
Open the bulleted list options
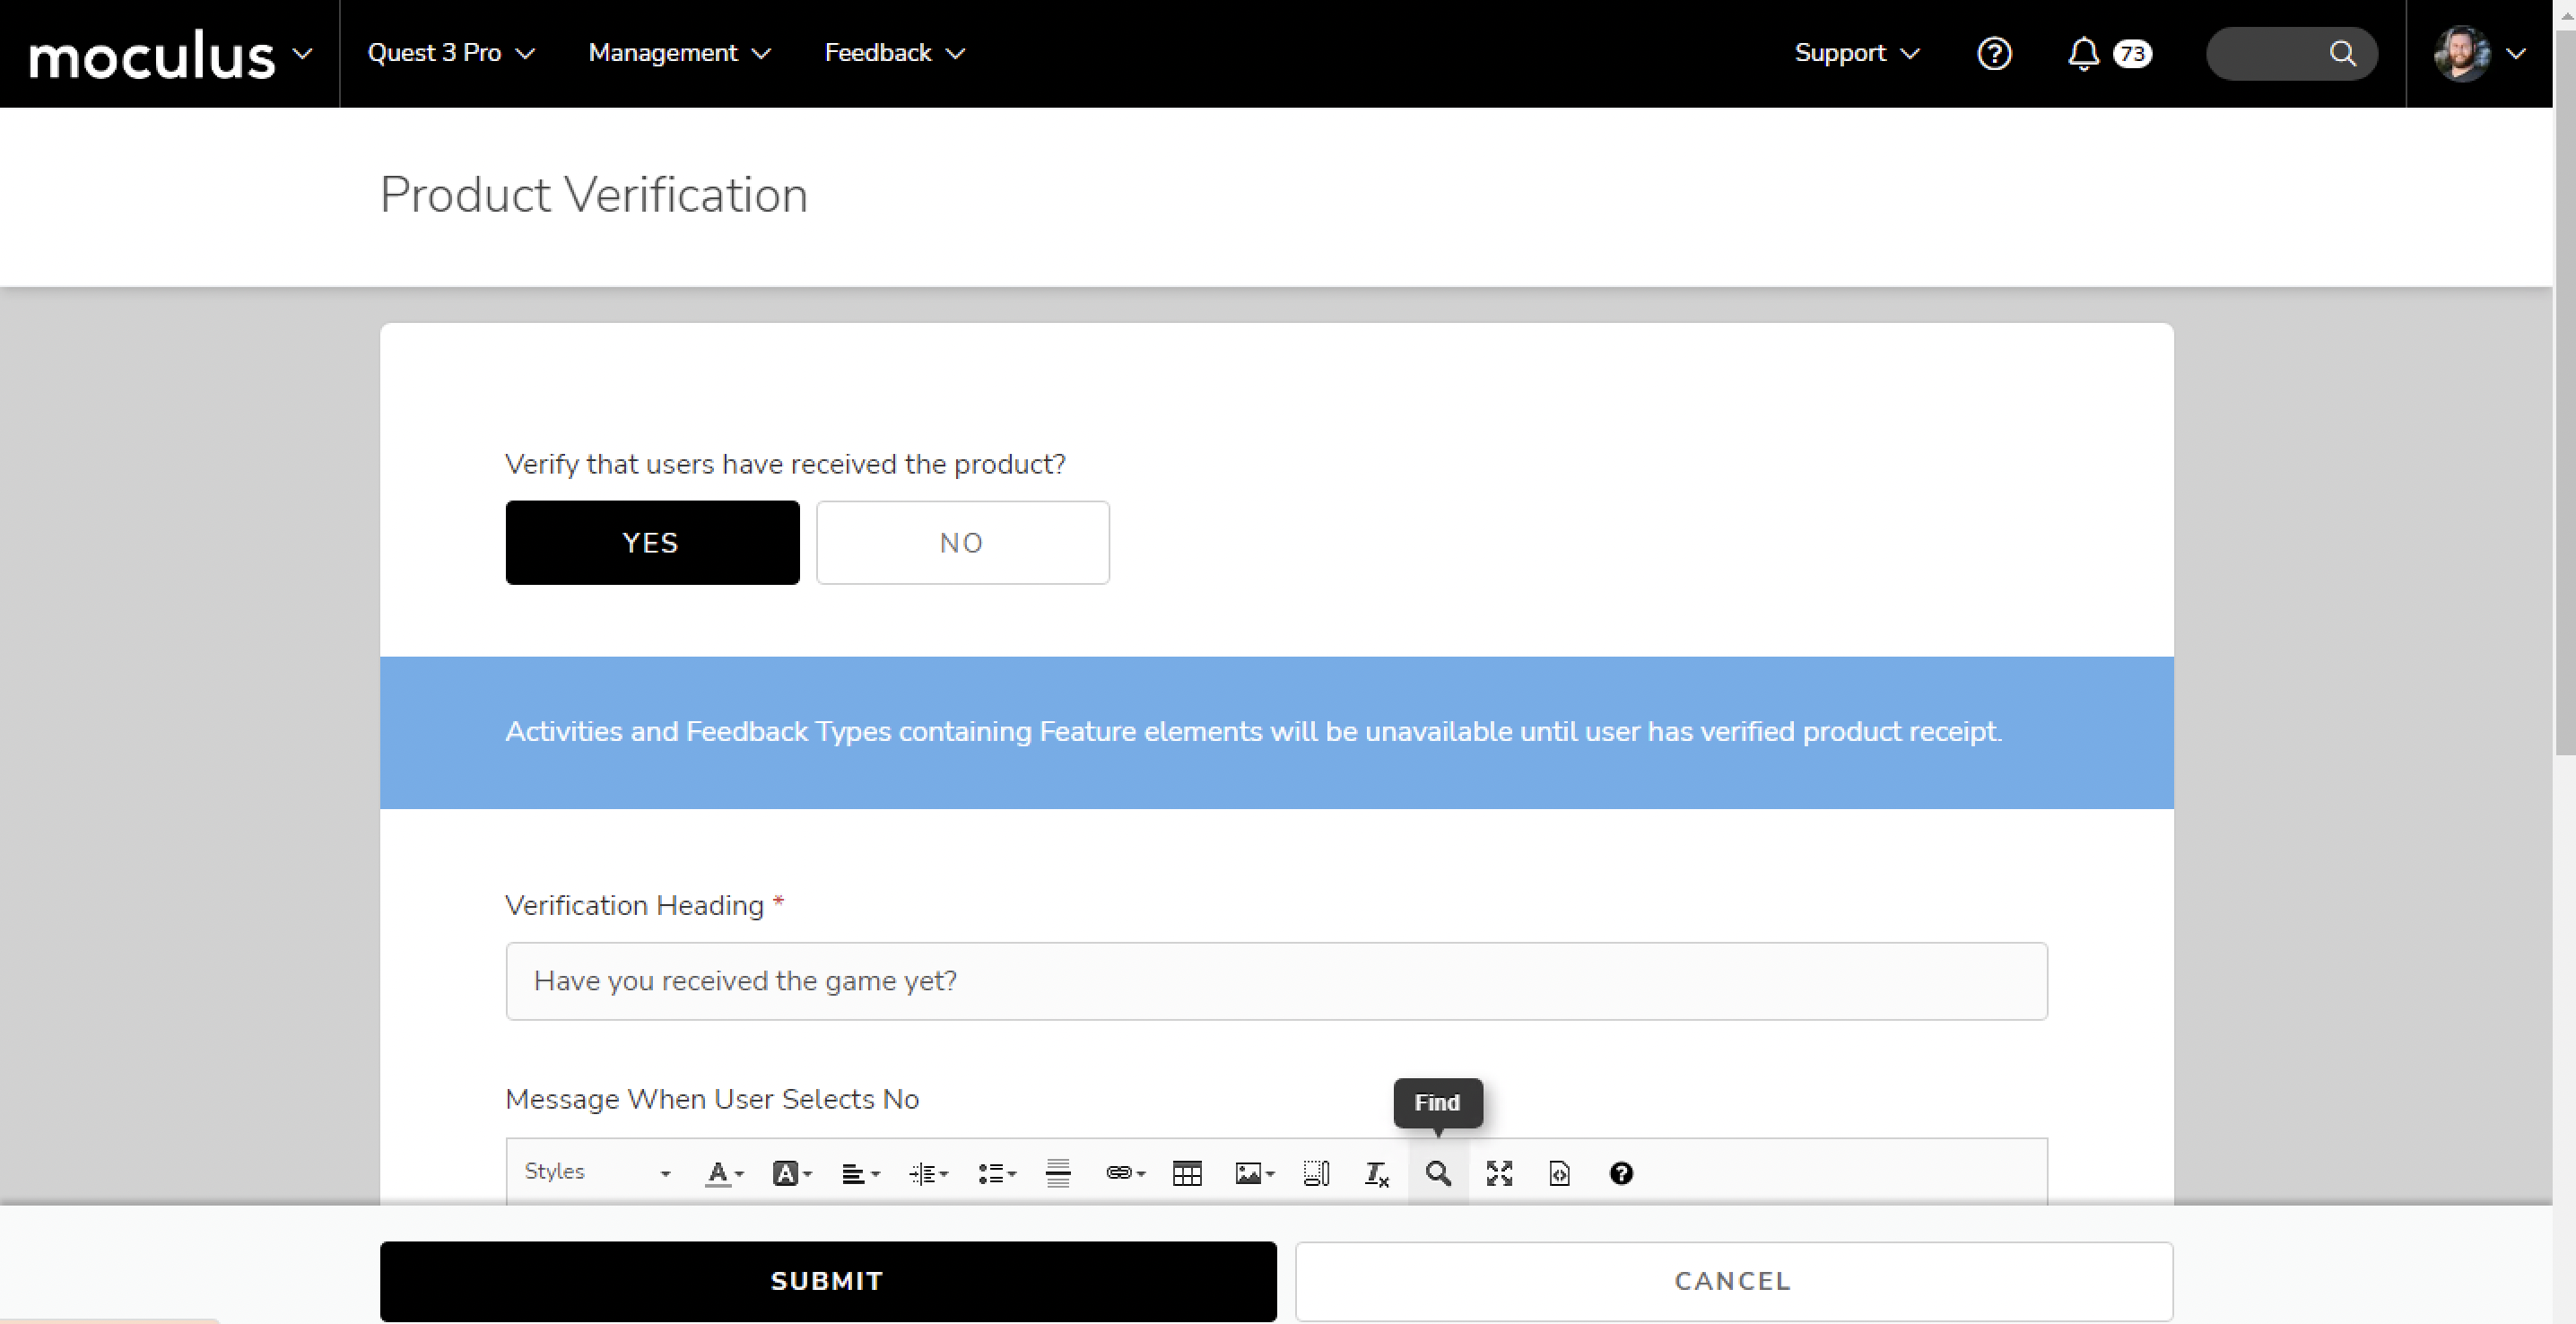pyautogui.click(x=996, y=1173)
